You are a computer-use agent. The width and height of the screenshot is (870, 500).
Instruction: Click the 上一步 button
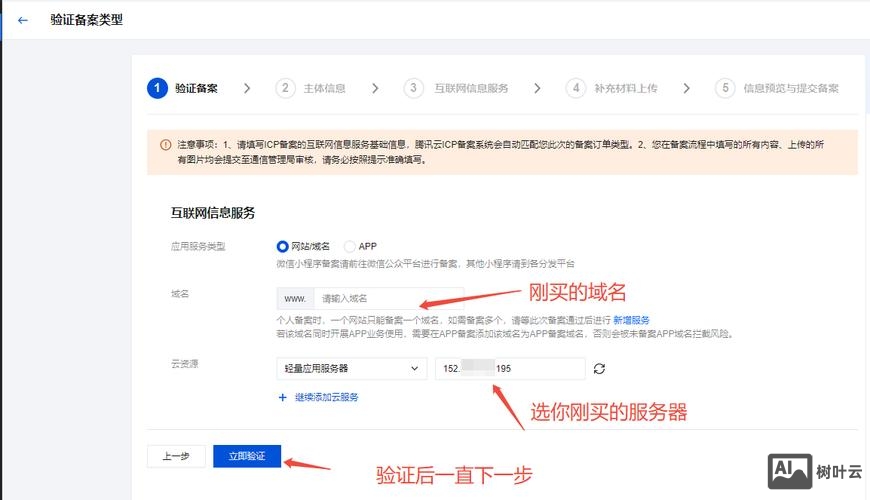tap(176, 456)
